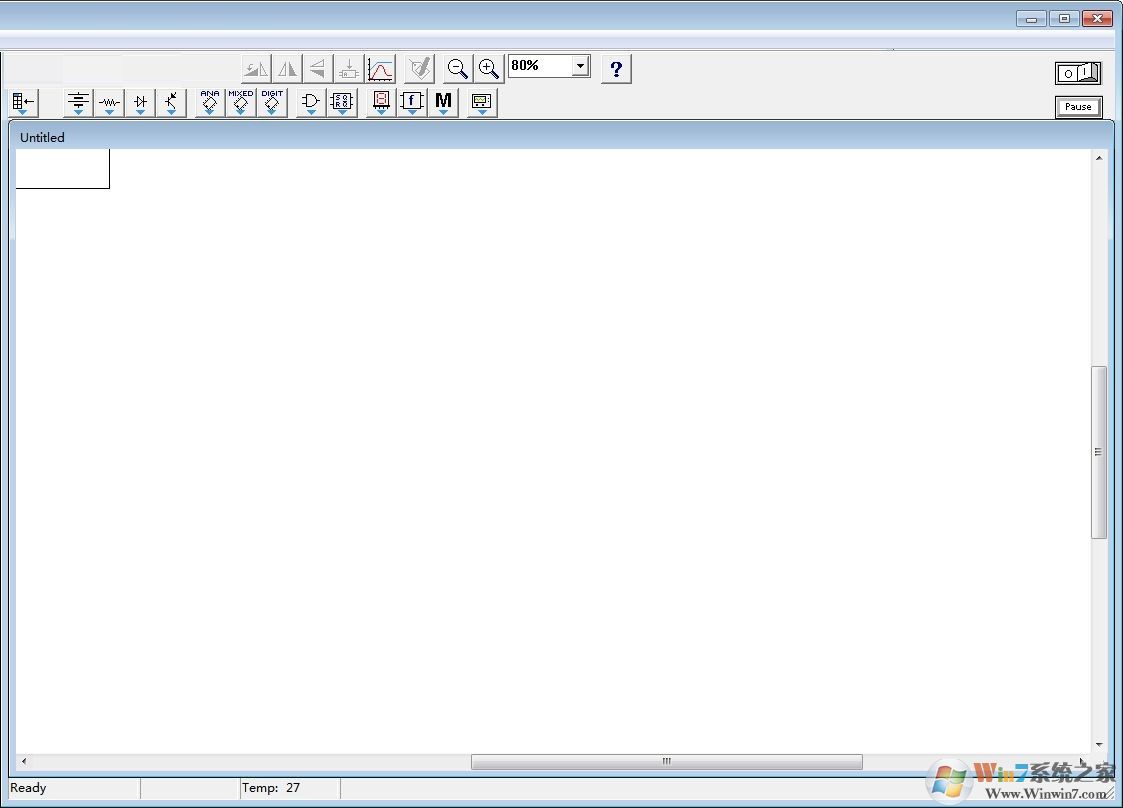Click the M macro component icon
The image size is (1123, 808).
[x=443, y=100]
